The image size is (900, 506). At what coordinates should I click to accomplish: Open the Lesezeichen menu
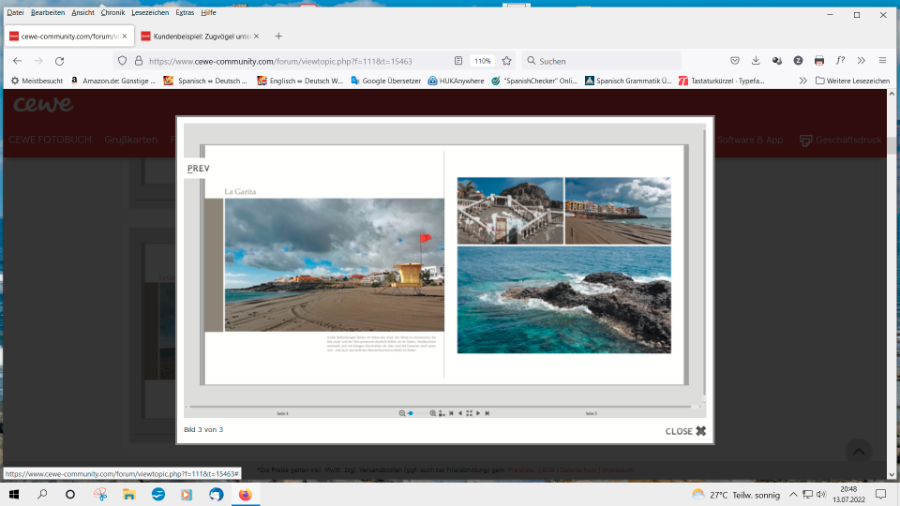point(149,13)
